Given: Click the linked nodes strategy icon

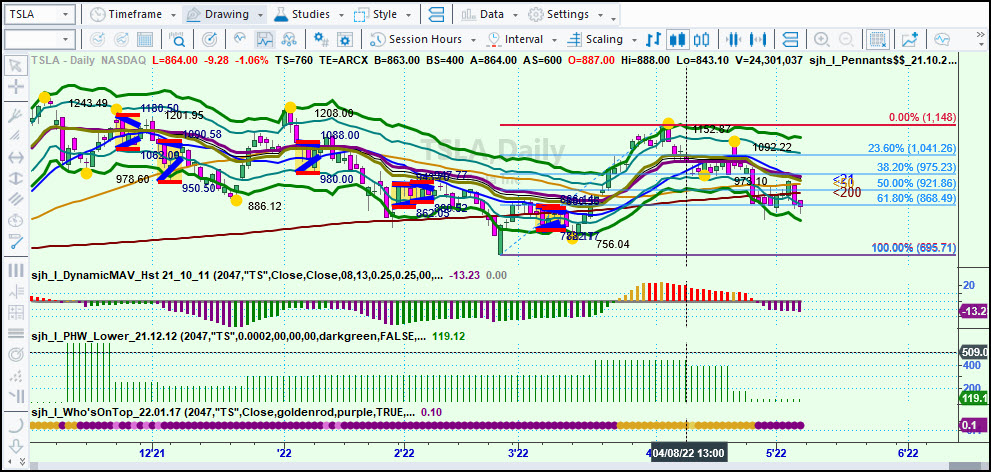Looking at the screenshot, I should [289, 39].
